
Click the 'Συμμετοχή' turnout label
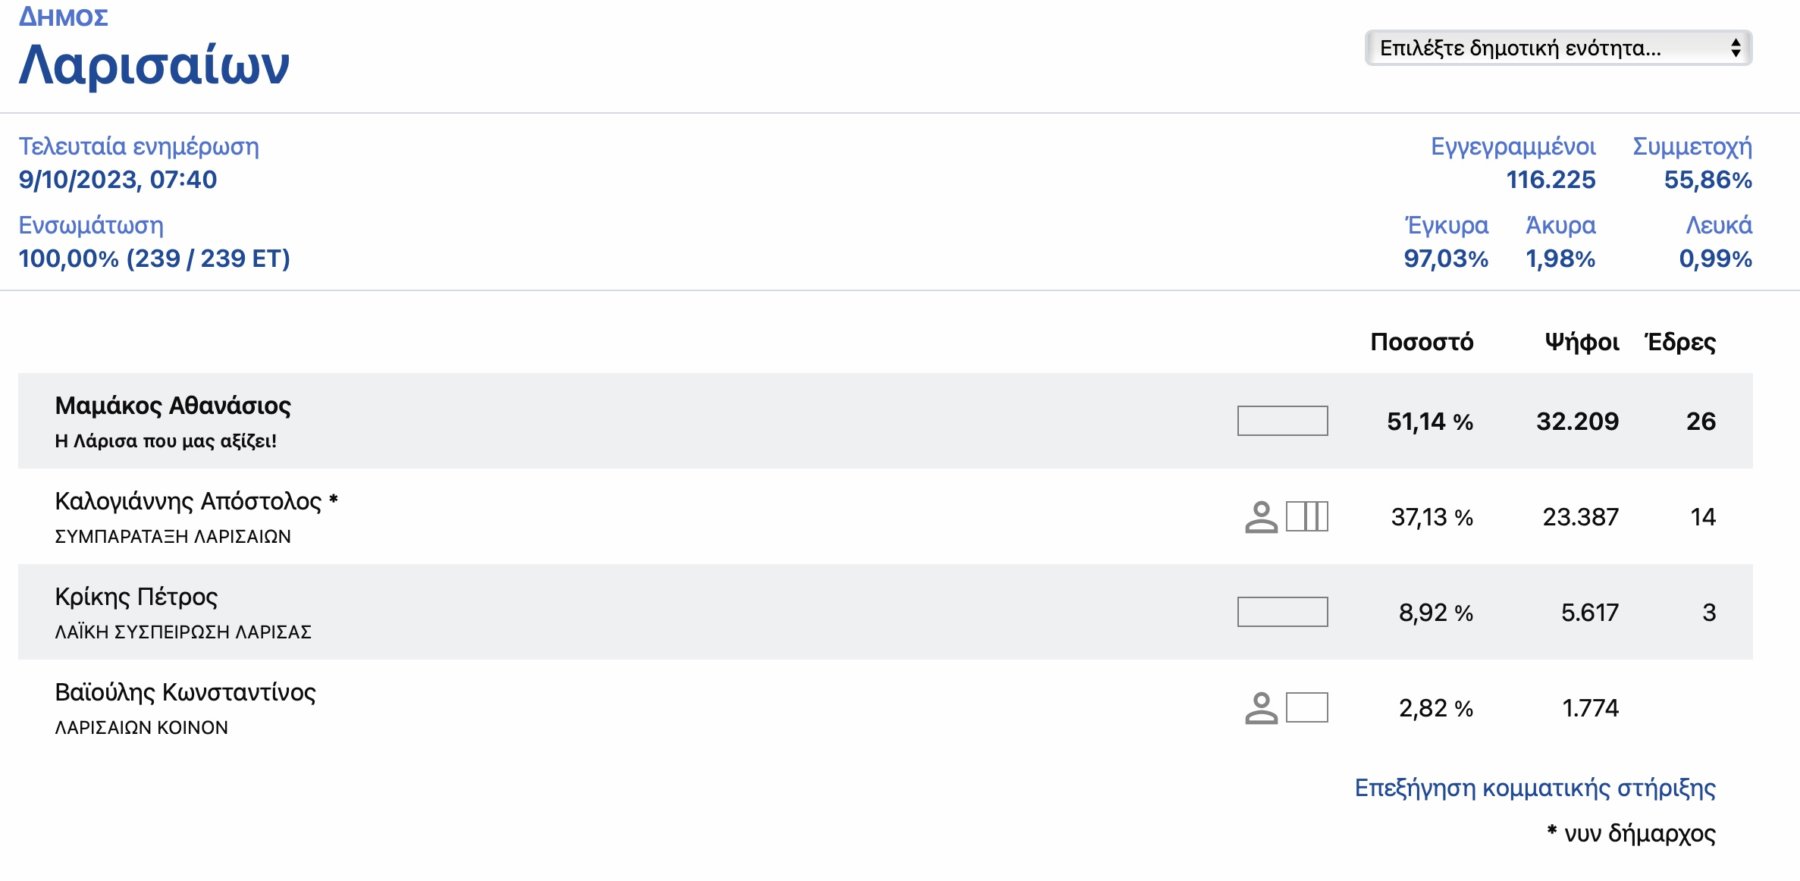tap(1692, 147)
